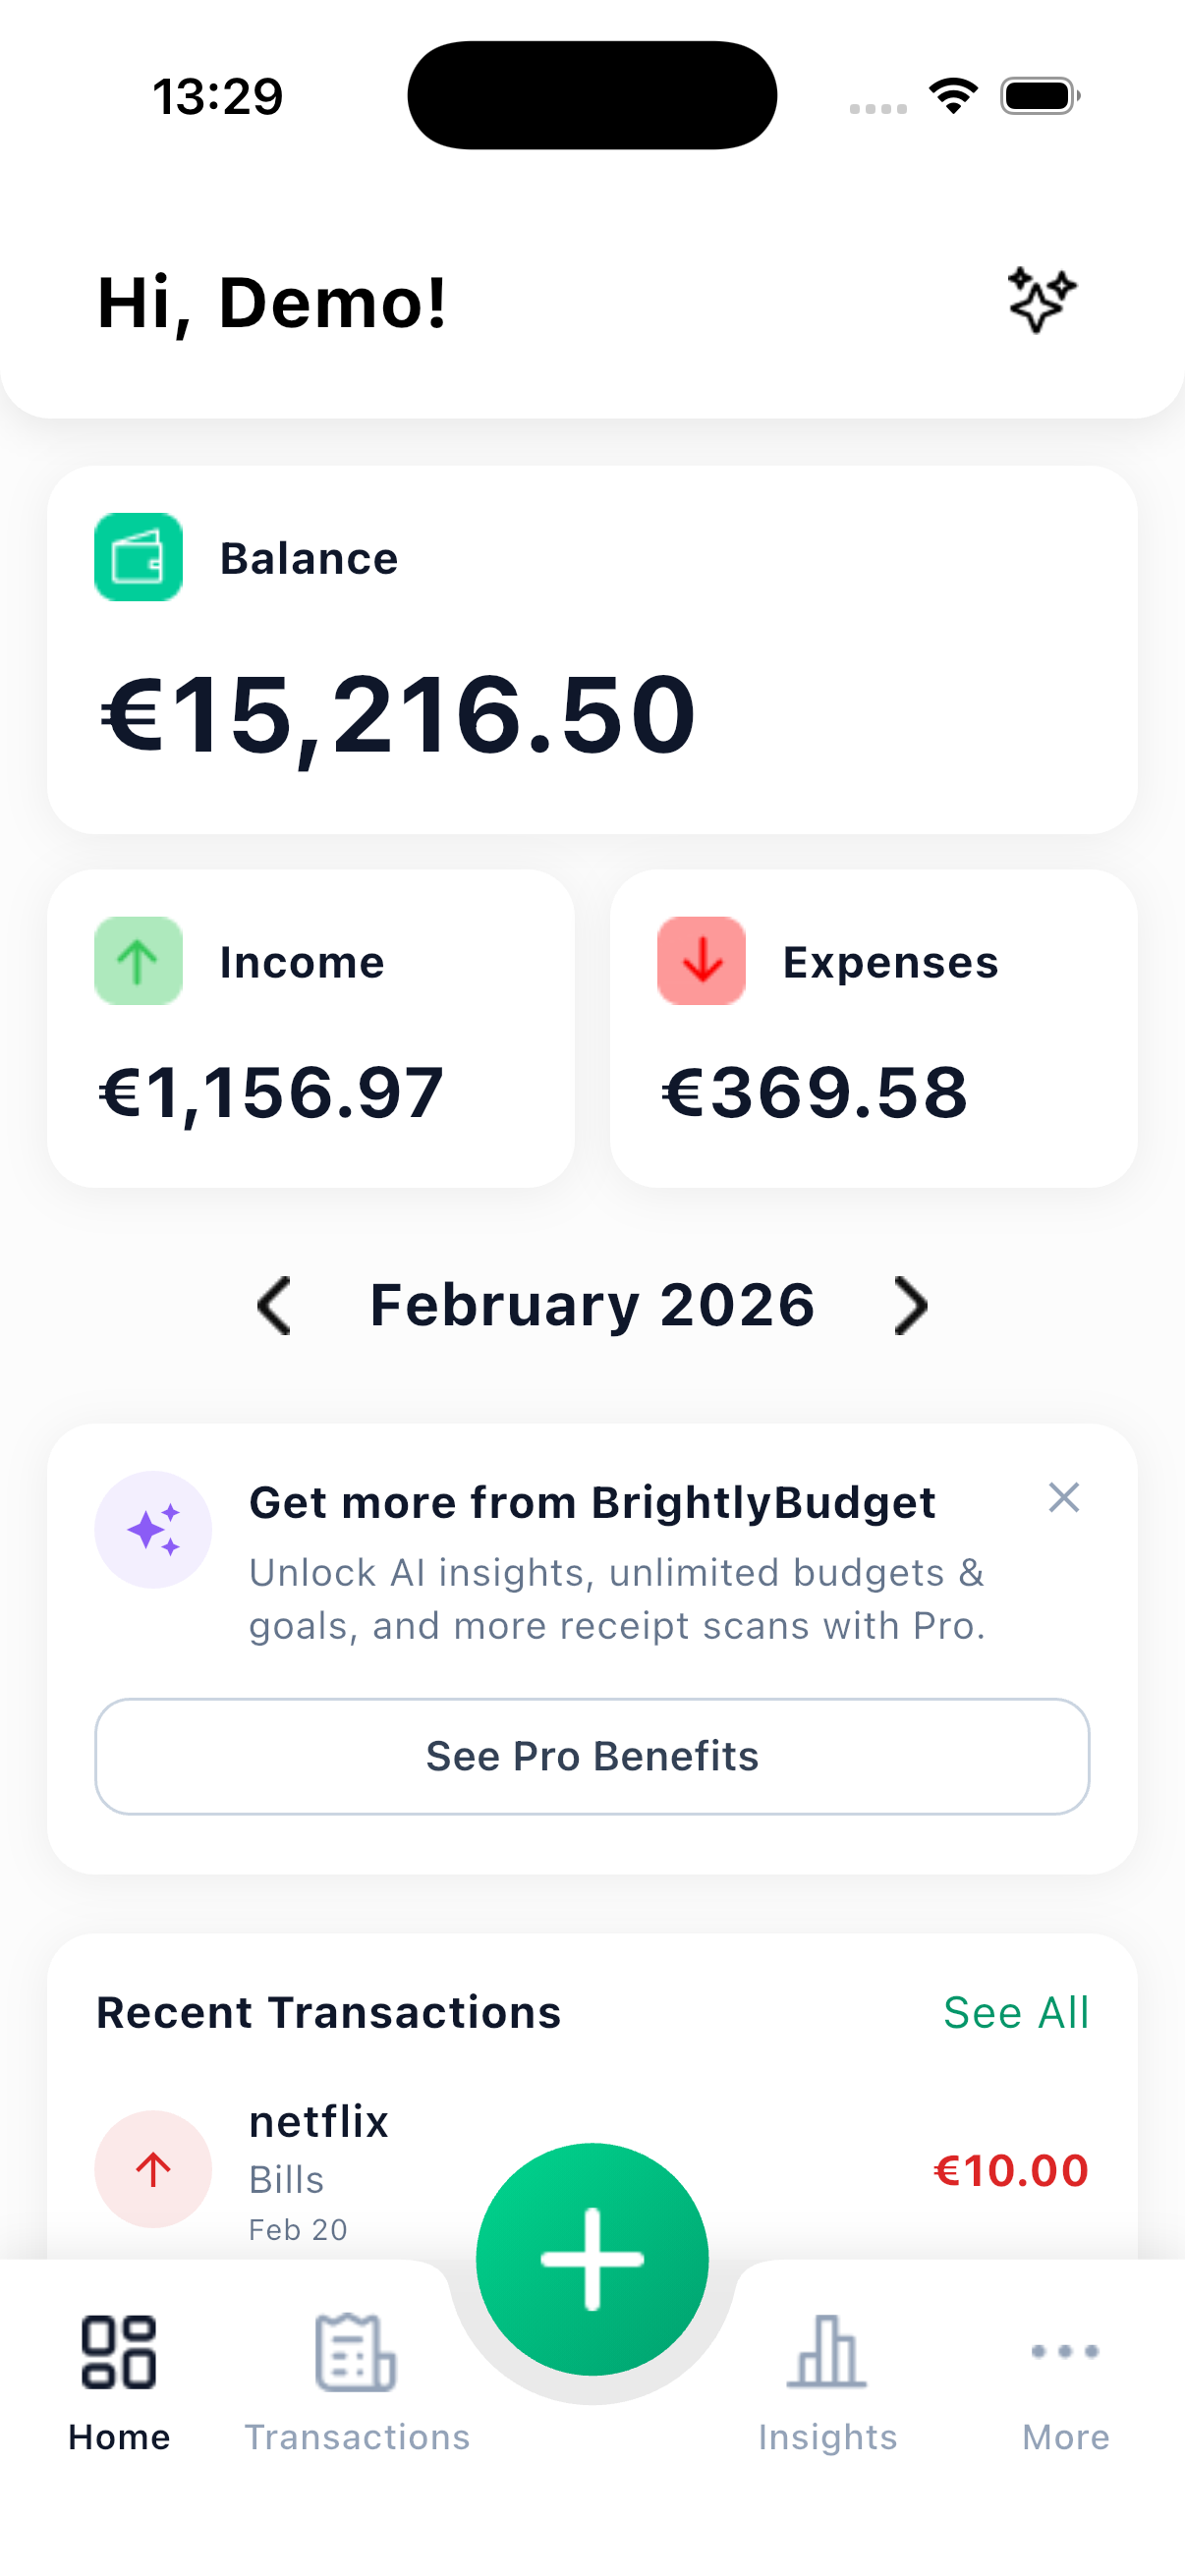This screenshot has width=1185, height=2576.
Task: Open the AI sparkle icon beside greeting
Action: (1040, 298)
